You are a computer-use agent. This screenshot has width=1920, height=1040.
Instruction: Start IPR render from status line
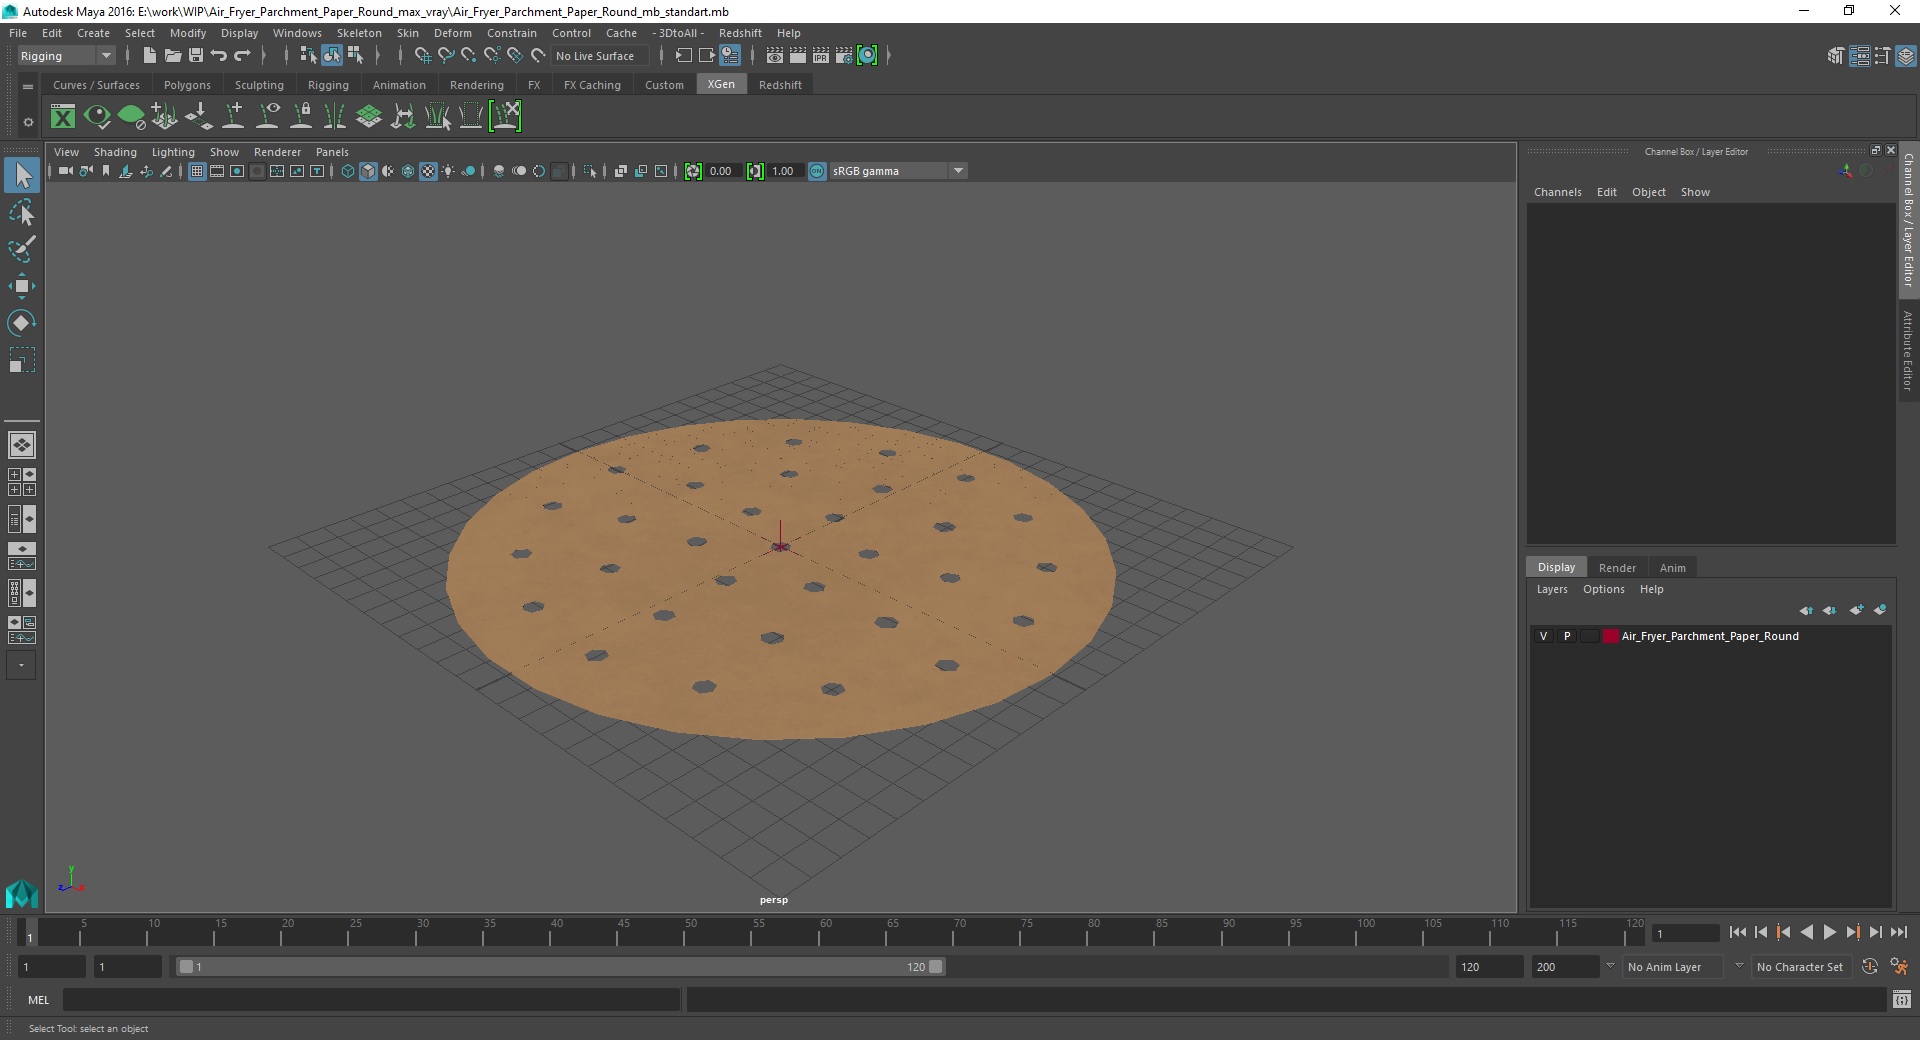[x=821, y=56]
